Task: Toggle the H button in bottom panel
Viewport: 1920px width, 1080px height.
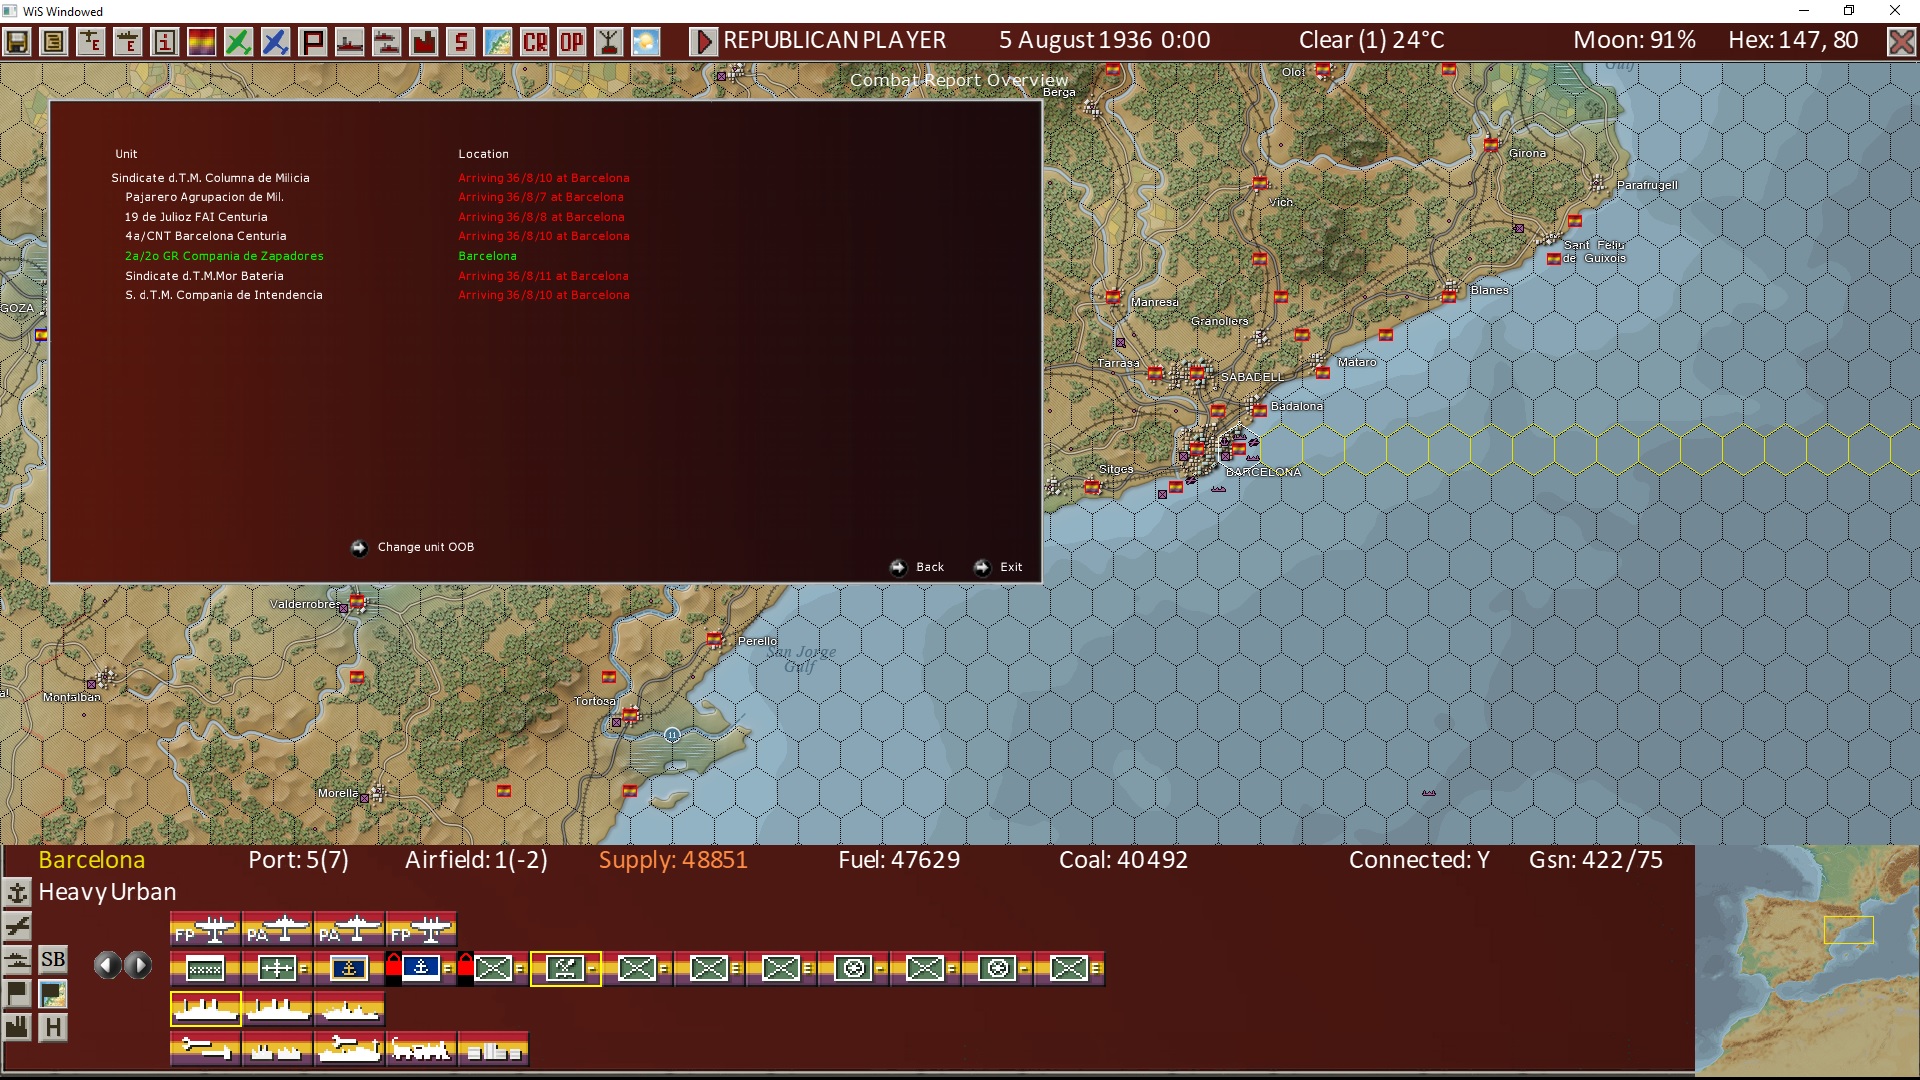Action: (x=53, y=1027)
